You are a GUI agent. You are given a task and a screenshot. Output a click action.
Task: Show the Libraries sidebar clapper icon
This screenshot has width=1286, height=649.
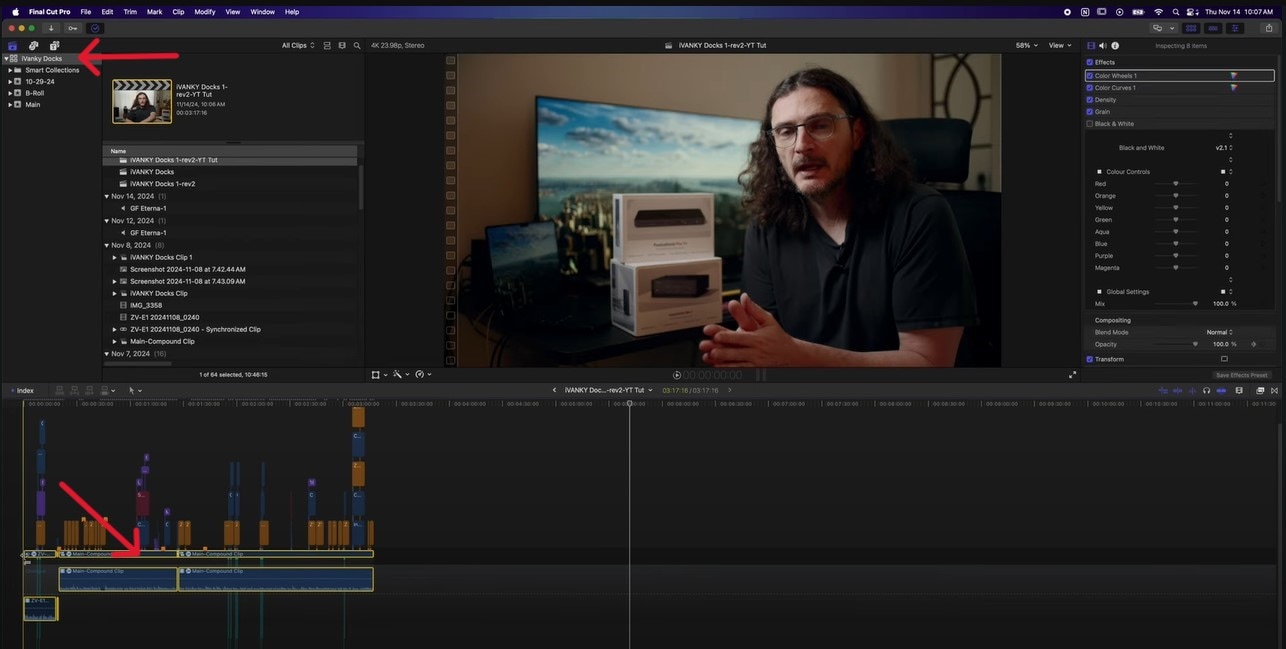pyautogui.click(x=12, y=46)
